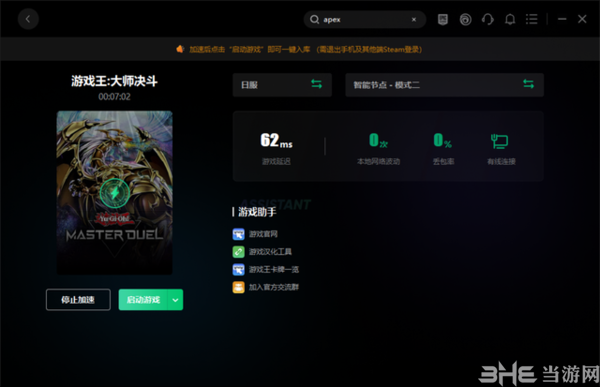Click the green lightning acceleration badge

114,193
